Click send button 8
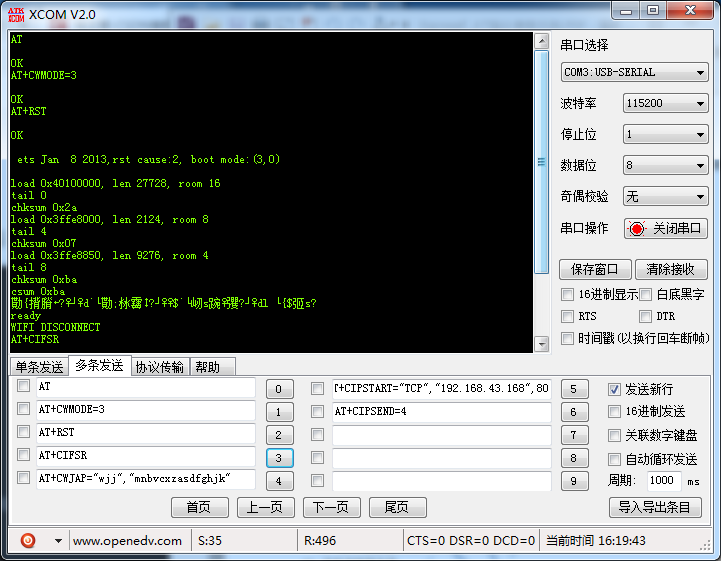The image size is (721, 561). [574, 458]
